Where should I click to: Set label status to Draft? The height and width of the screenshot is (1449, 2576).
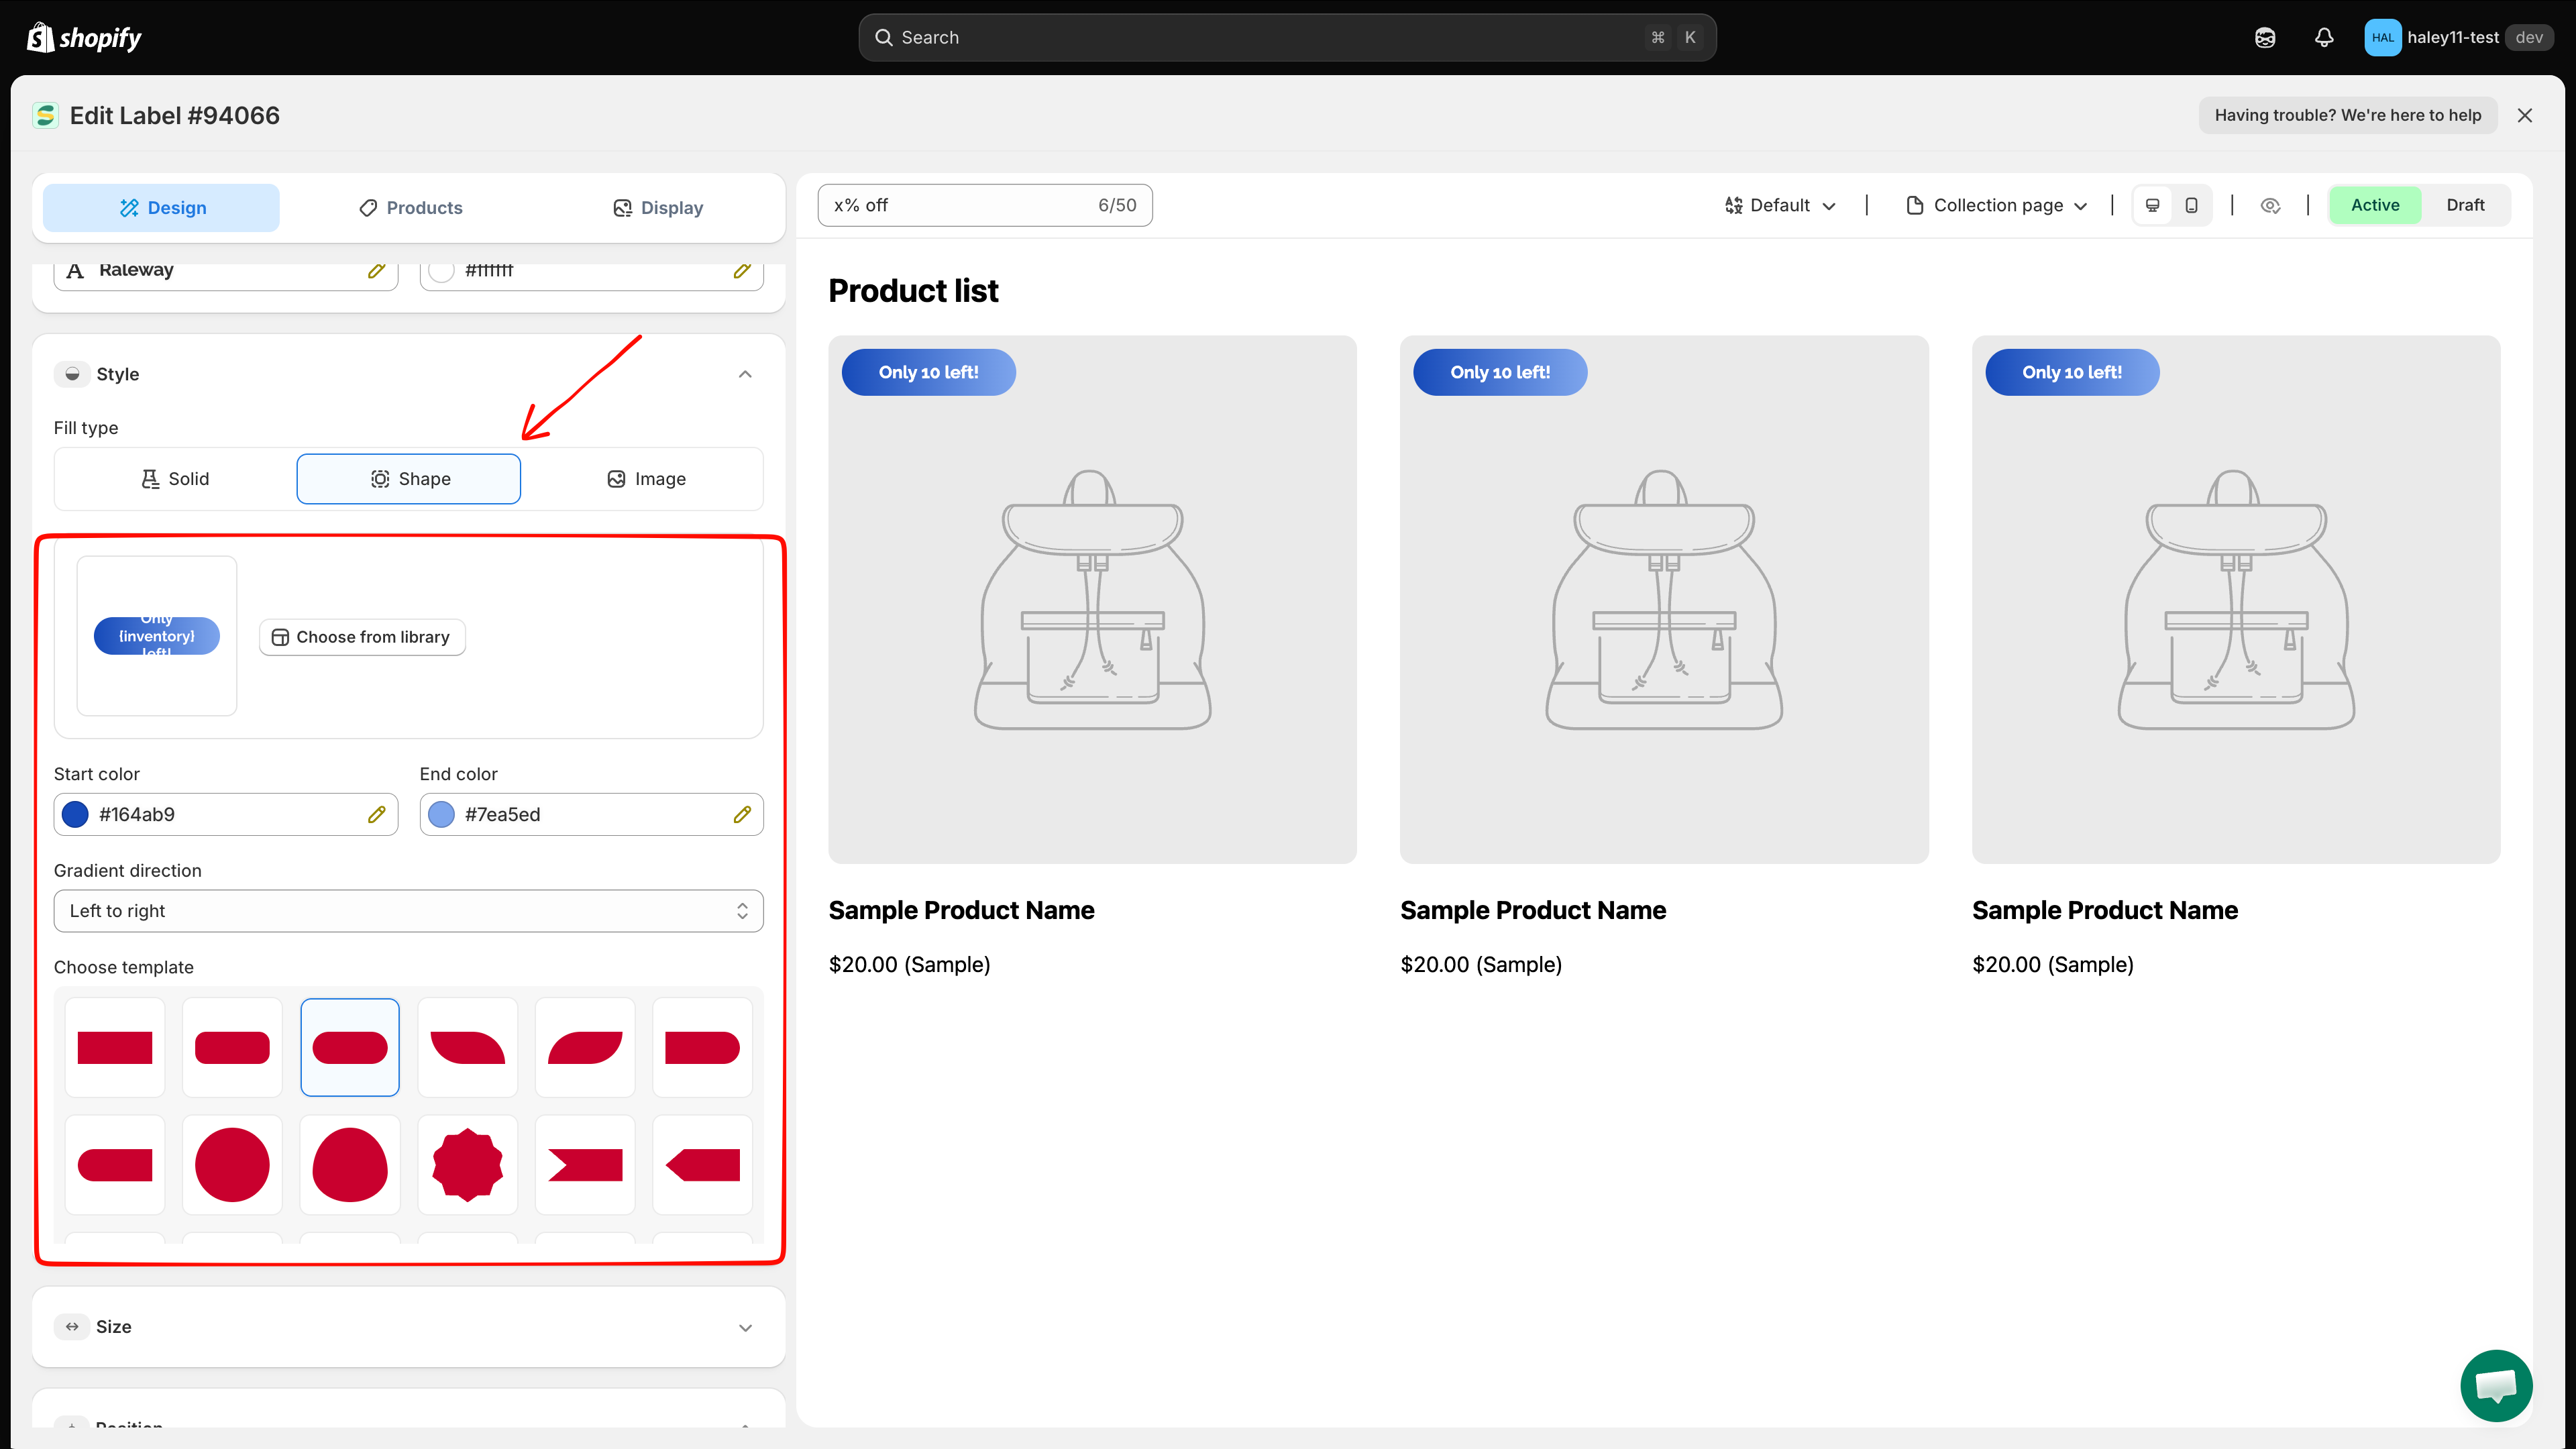(2465, 205)
